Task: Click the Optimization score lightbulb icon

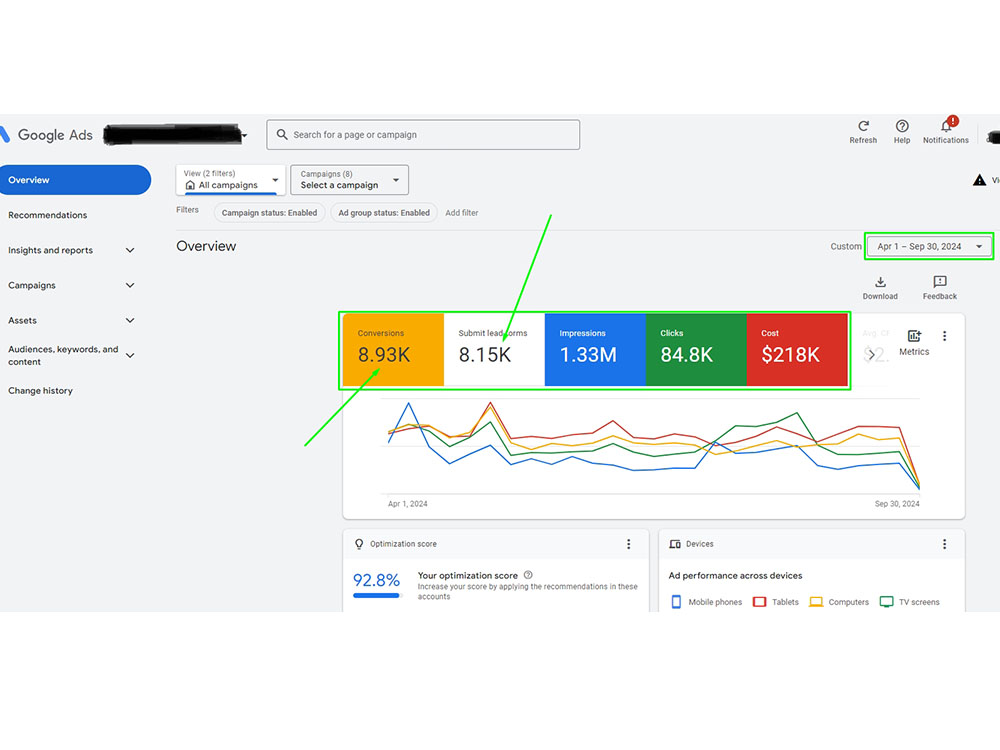Action: pos(359,544)
